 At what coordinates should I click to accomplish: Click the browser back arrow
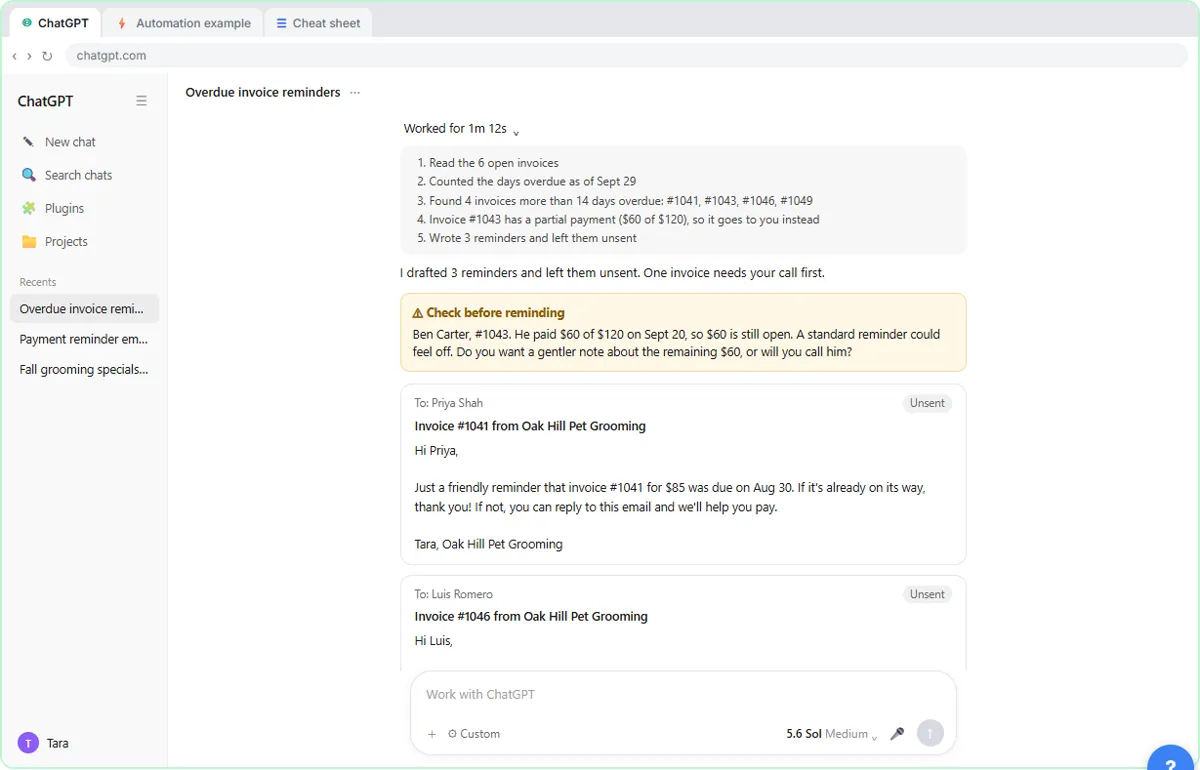[14, 56]
